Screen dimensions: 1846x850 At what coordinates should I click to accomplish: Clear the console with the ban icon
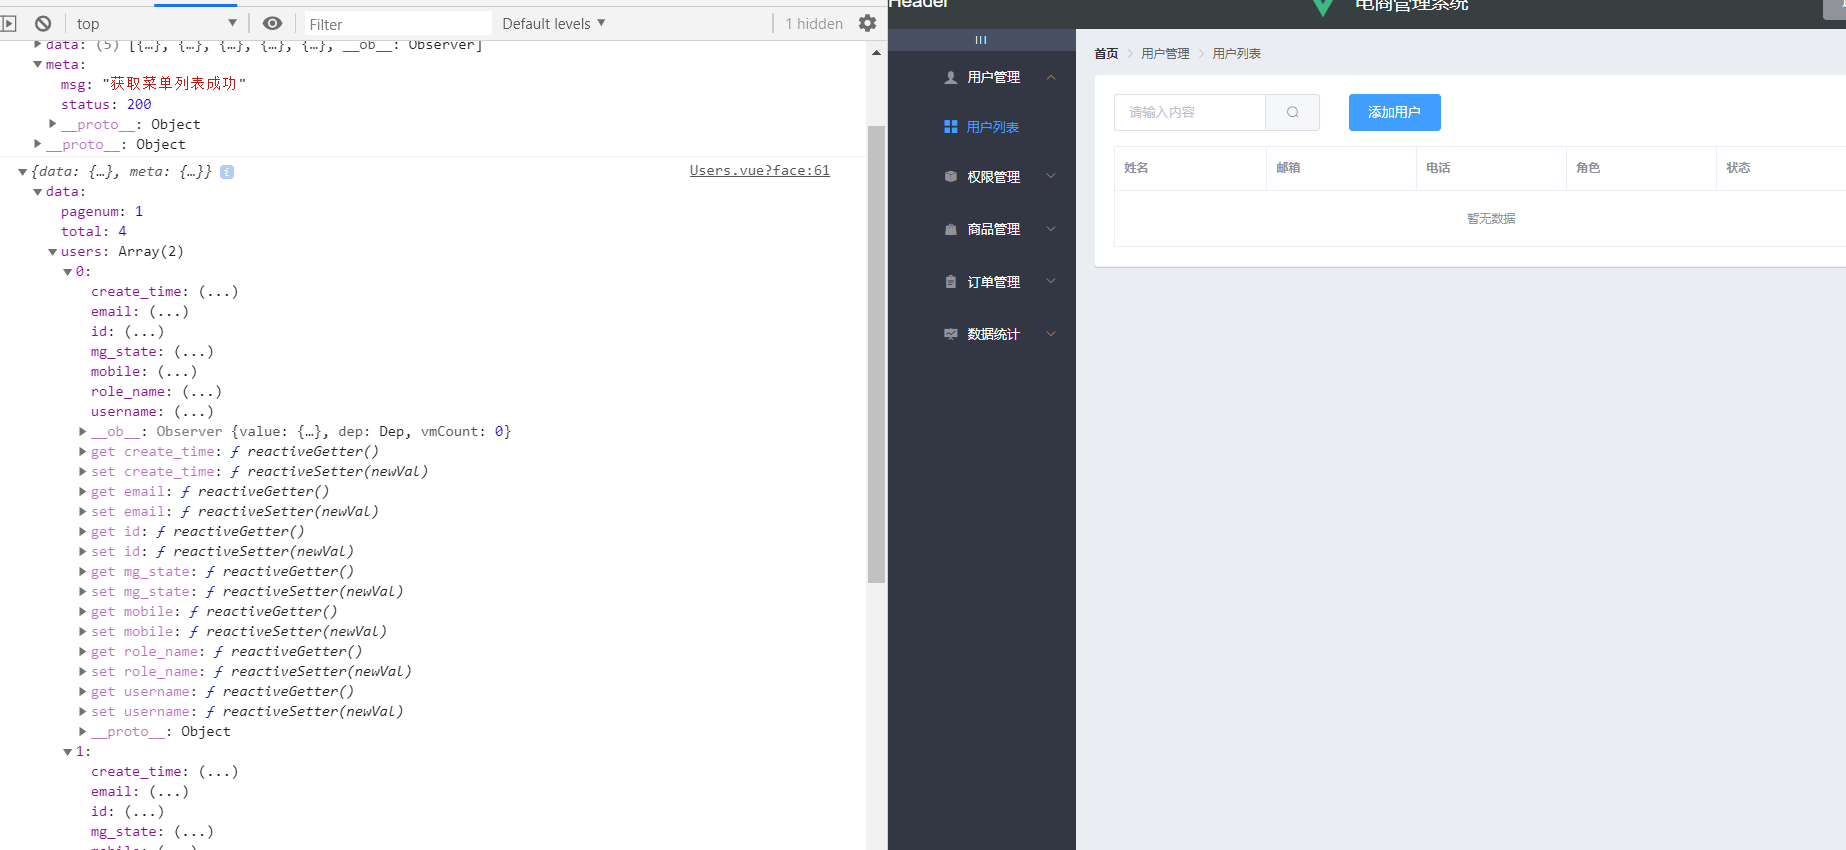(43, 23)
